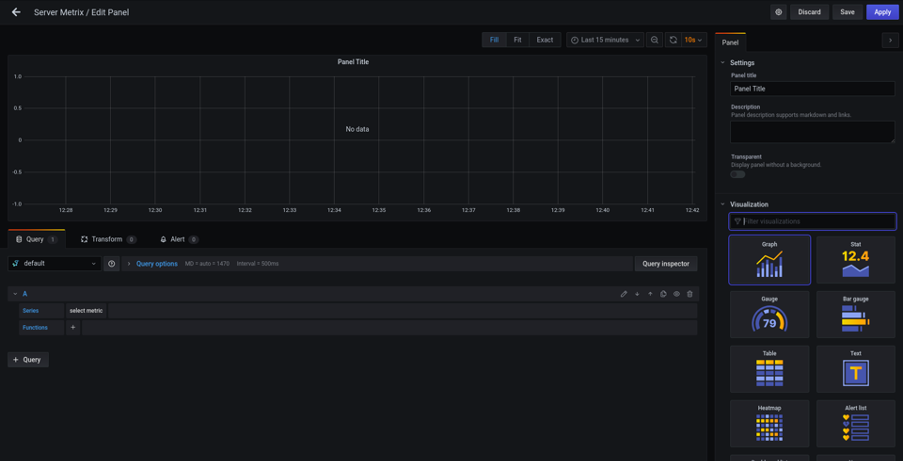Remove query A with the trash icon
Image resolution: width=904 pixels, height=462 pixels.
(690, 294)
